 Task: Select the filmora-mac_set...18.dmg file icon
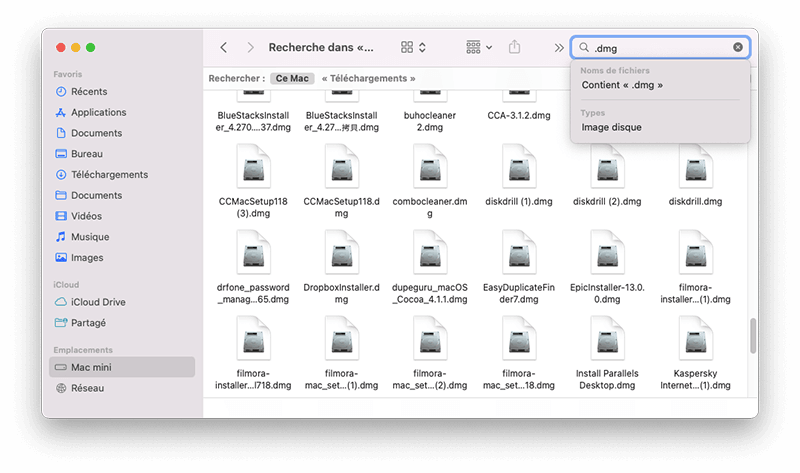(x=519, y=338)
